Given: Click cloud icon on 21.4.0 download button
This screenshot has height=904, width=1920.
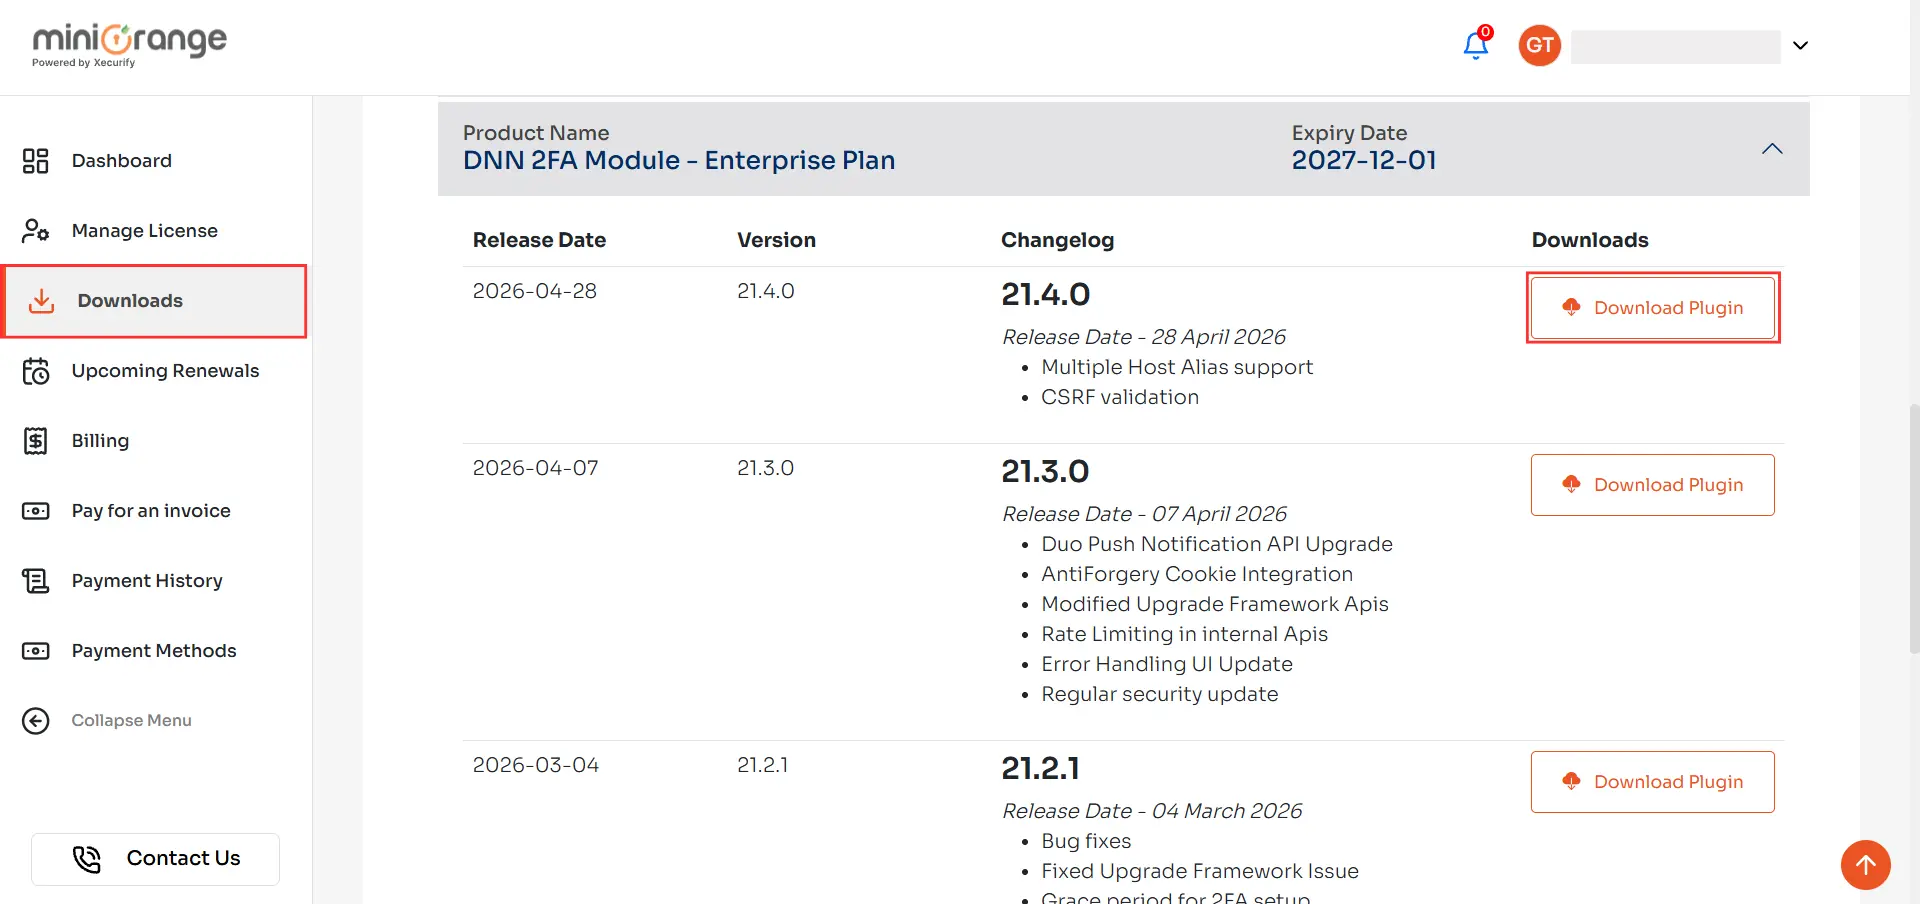Looking at the screenshot, I should [x=1571, y=307].
